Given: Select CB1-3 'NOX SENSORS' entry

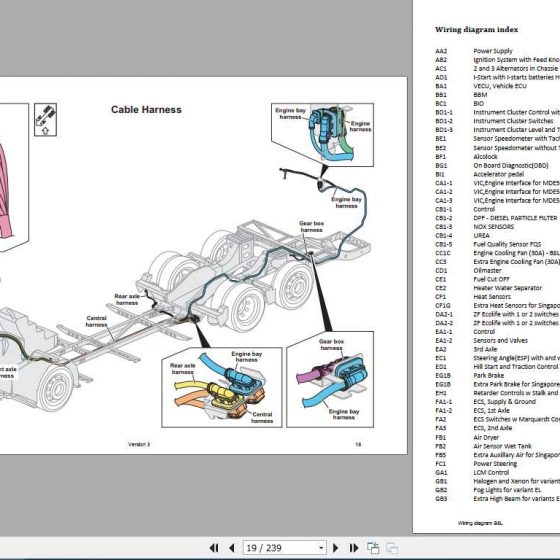Looking at the screenshot, I should pyautogui.click(x=475, y=227).
